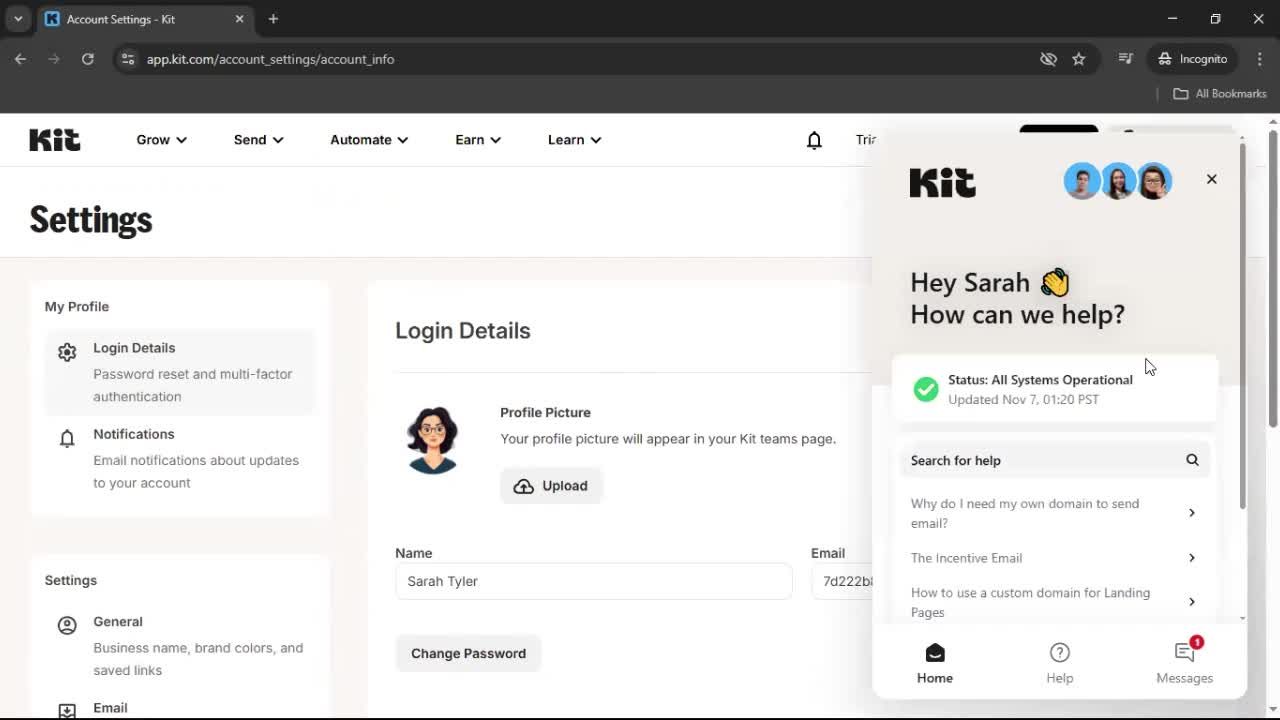Screen dimensions: 1280x720
Task: Open the Automate dropdown
Action: [x=368, y=140]
